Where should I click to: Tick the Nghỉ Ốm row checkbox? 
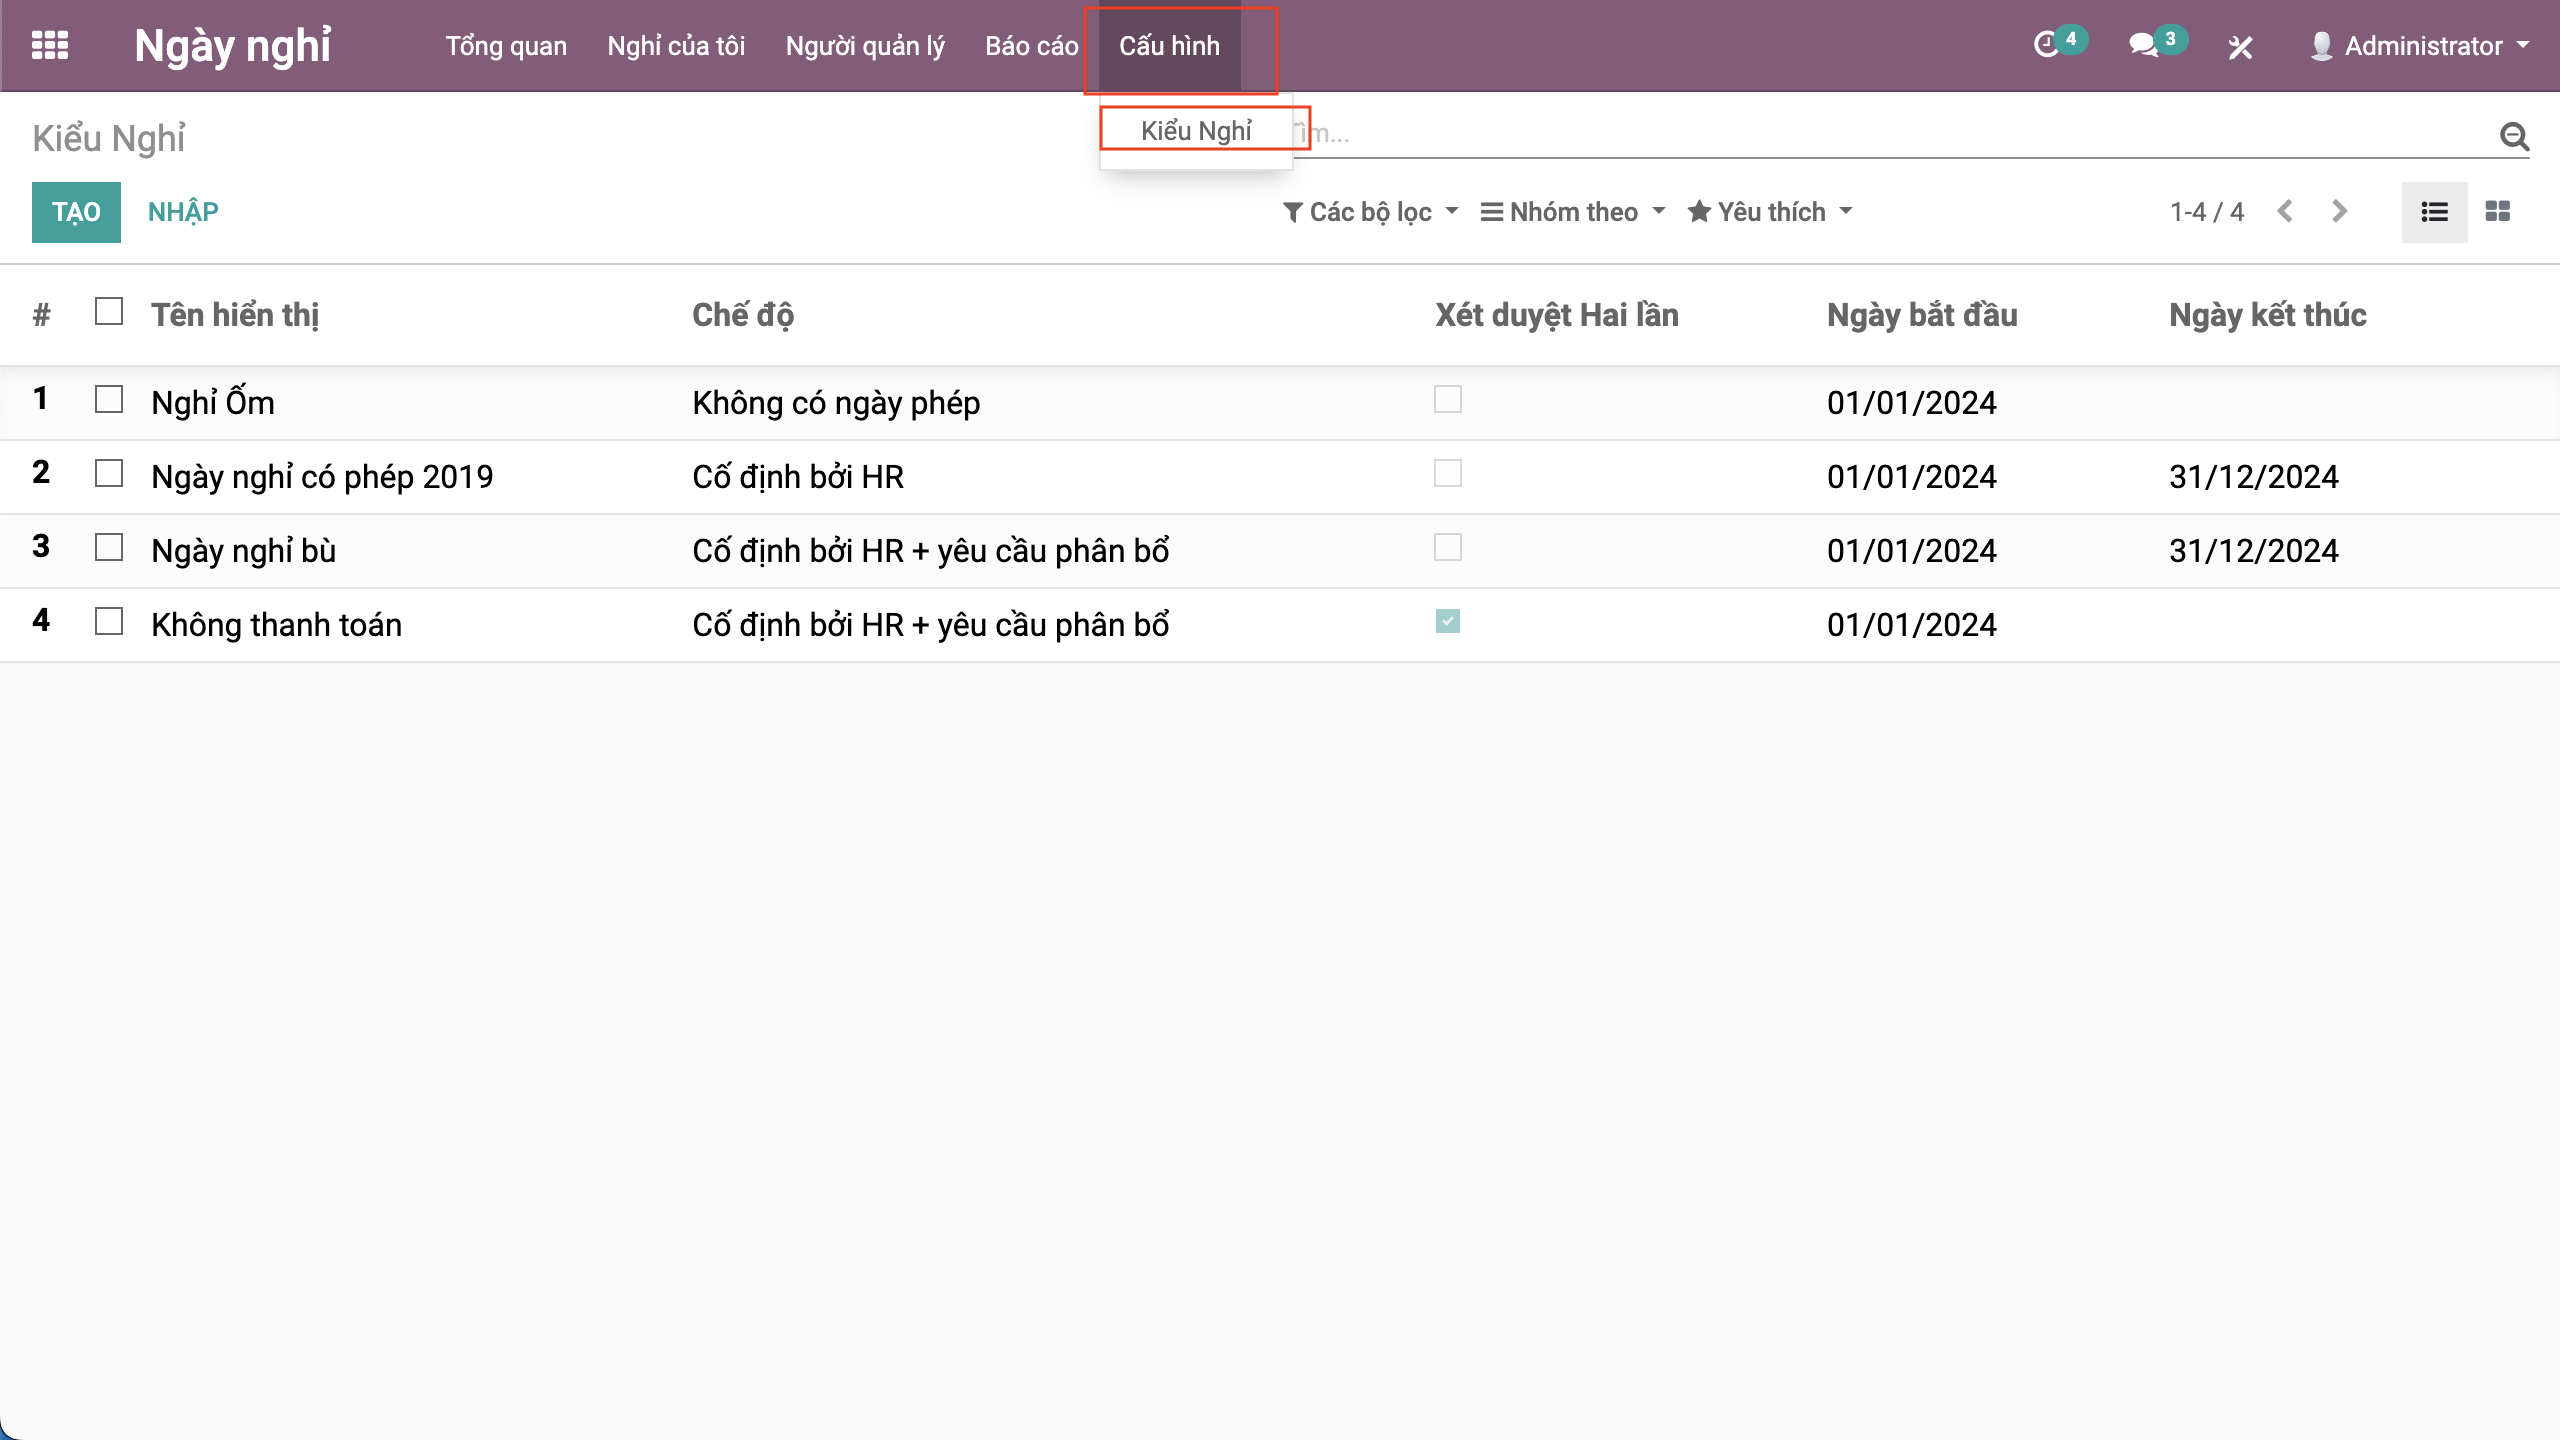pyautogui.click(x=109, y=400)
